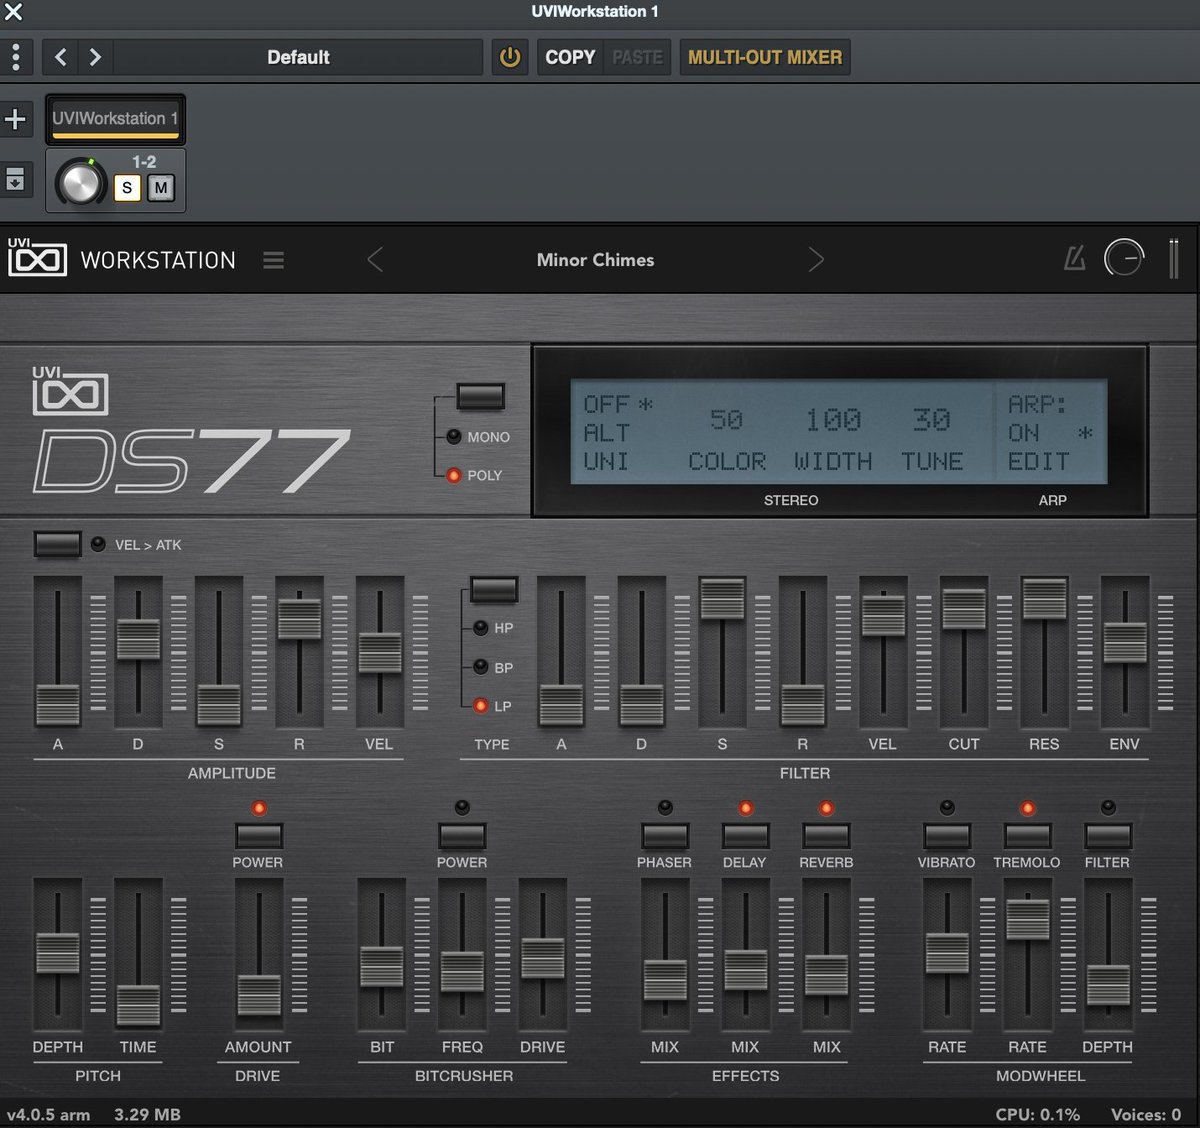The image size is (1200, 1128).
Task: Click the master volume knob in Workstation header
Action: [1124, 259]
